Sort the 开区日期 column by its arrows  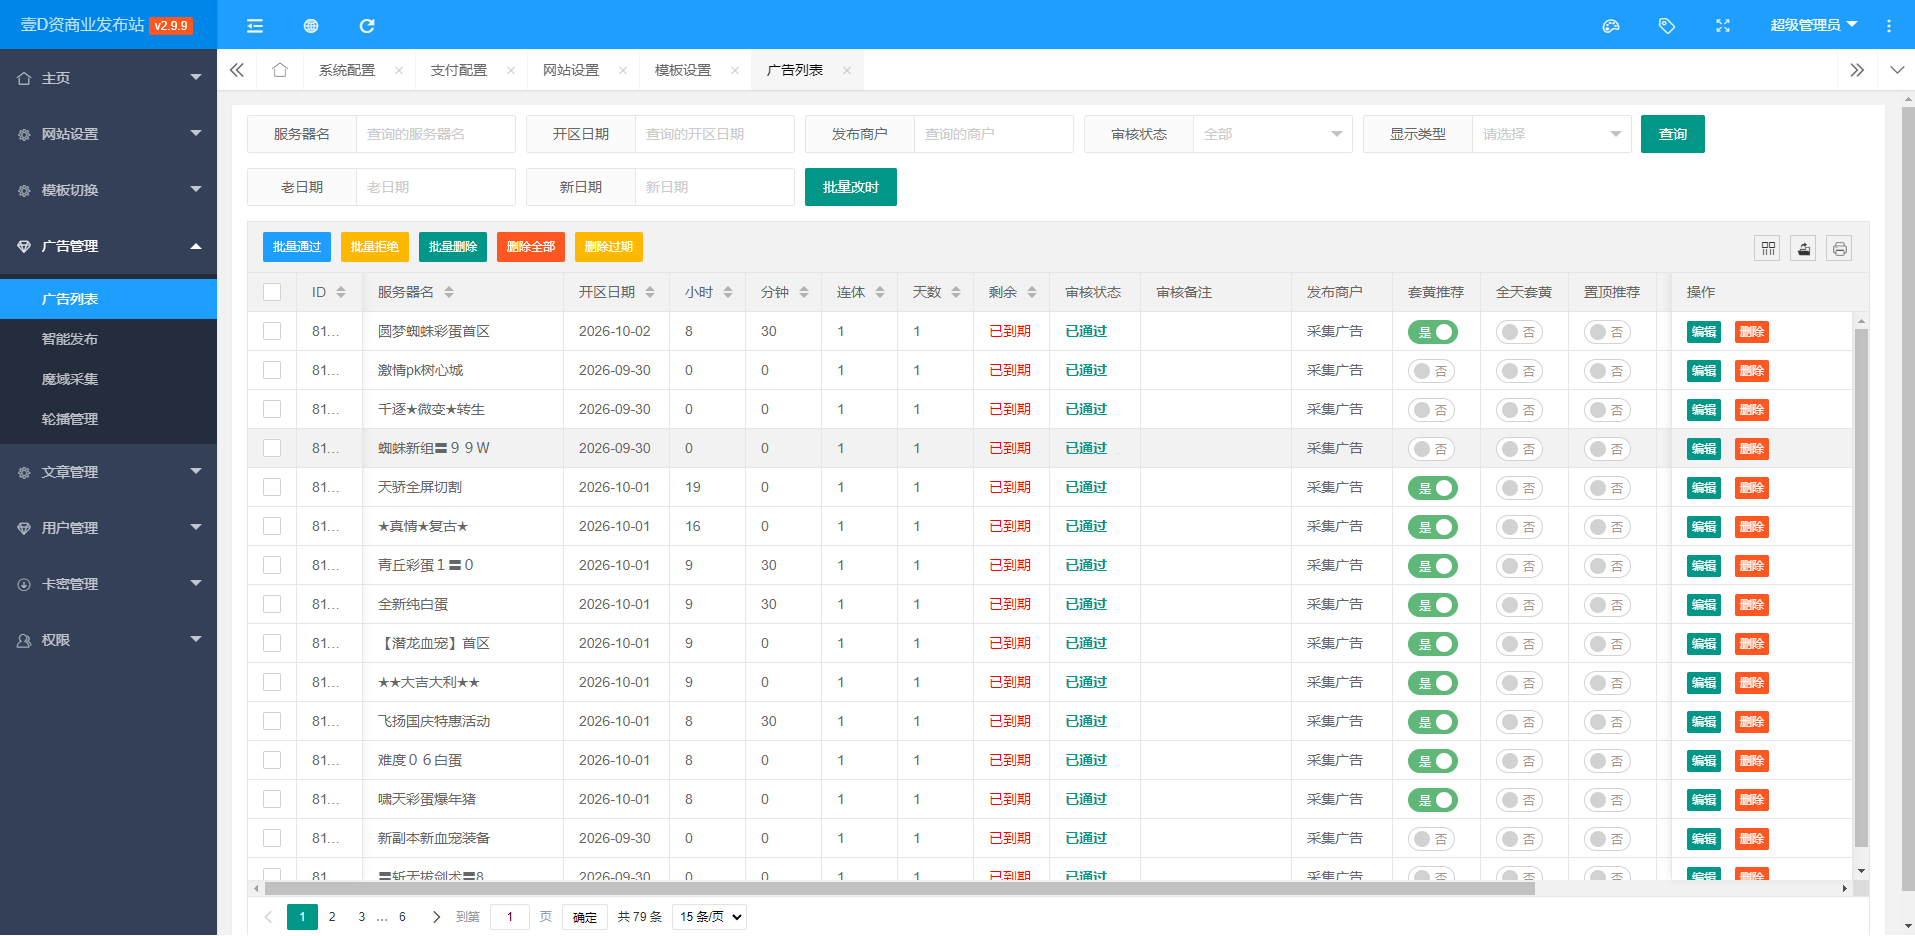650,292
